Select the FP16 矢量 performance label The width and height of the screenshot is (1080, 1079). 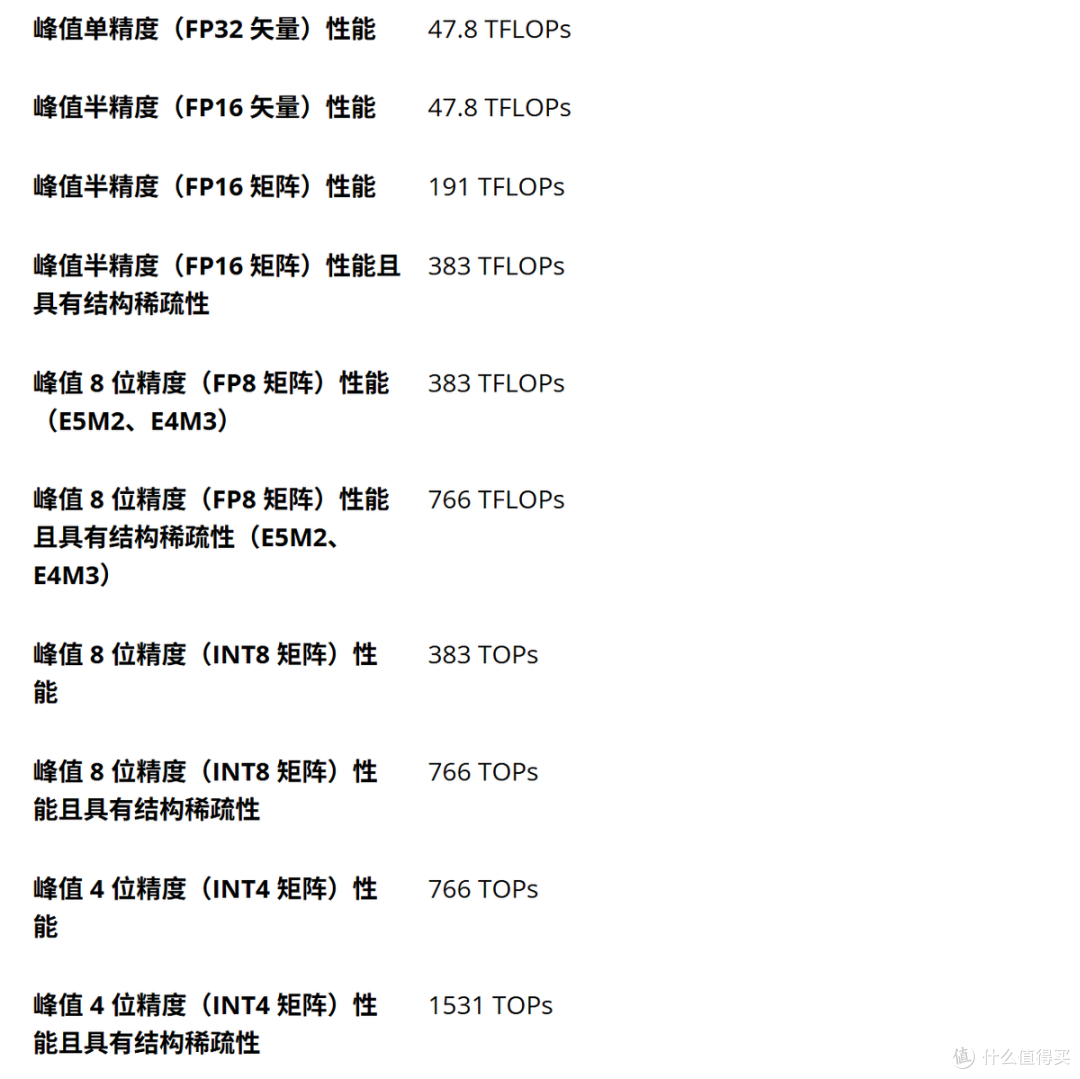(205, 108)
